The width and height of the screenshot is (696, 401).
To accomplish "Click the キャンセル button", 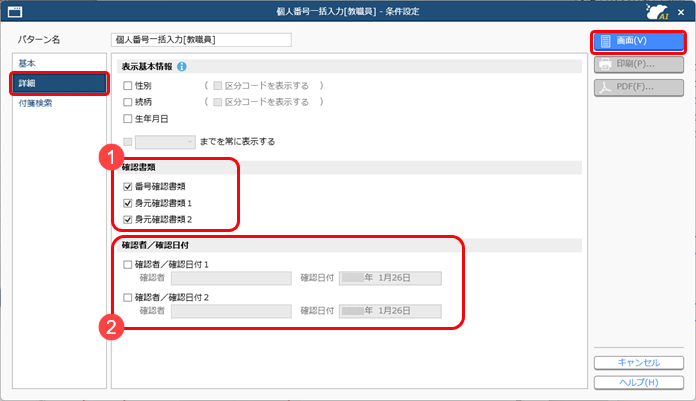I will 638,363.
